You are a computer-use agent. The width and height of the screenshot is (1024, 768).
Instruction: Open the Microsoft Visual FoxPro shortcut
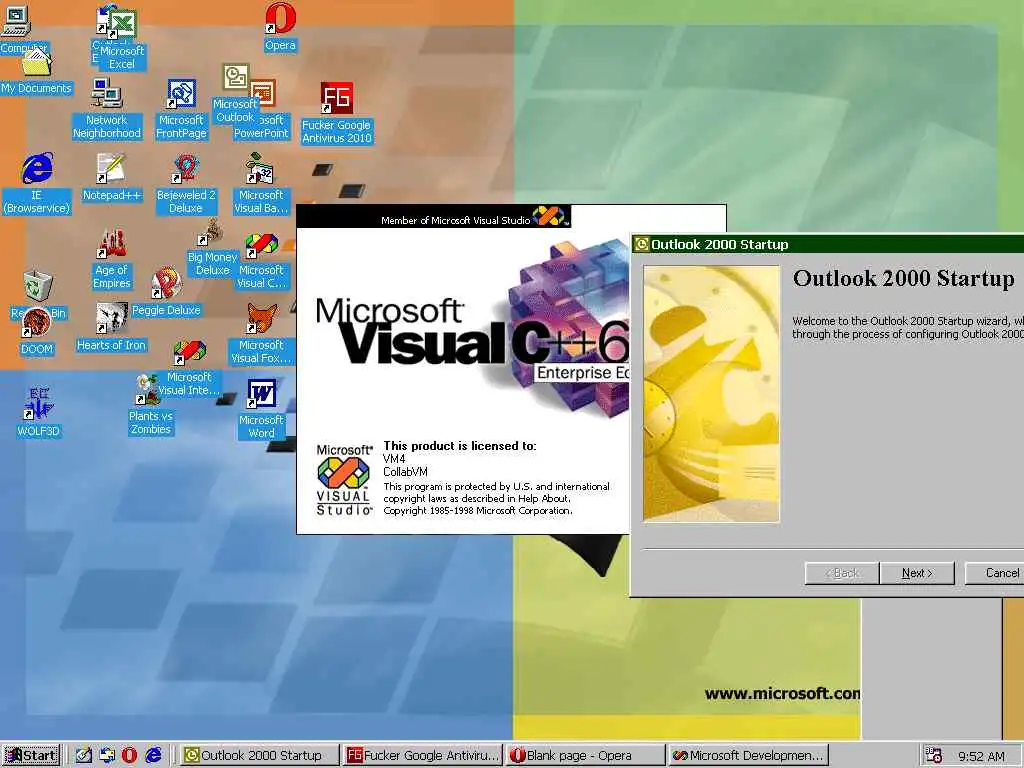(261, 334)
